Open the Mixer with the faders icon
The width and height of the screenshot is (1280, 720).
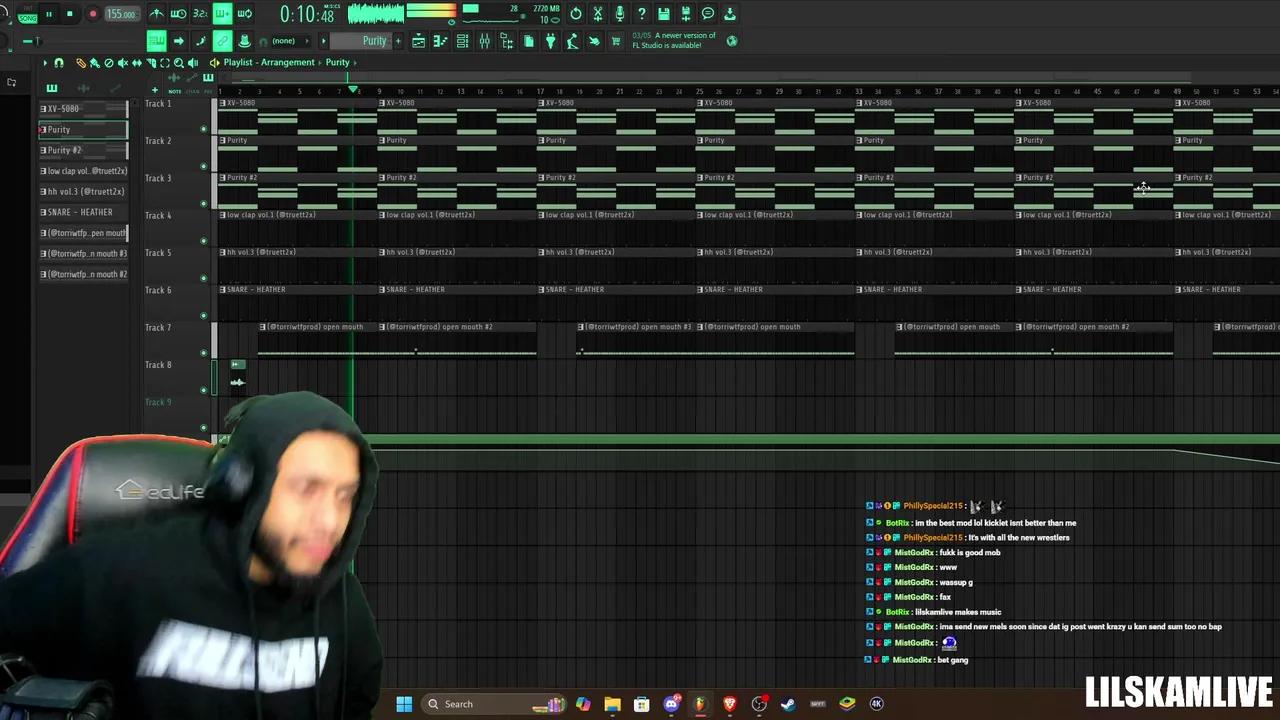pyautogui.click(x=486, y=41)
